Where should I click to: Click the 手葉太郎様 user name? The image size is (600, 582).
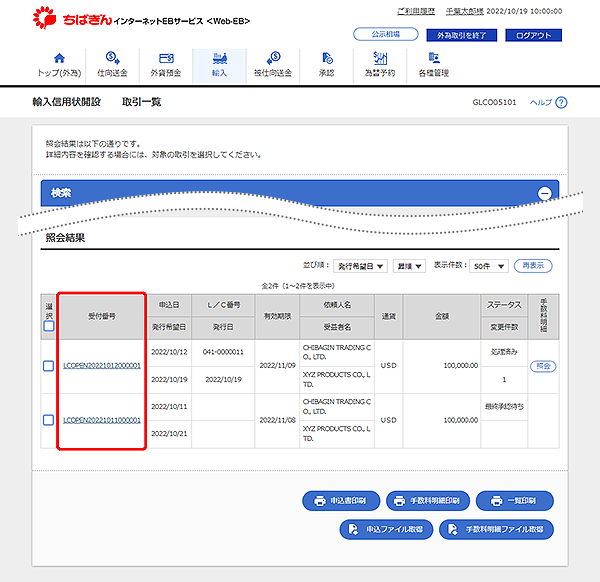tap(465, 11)
